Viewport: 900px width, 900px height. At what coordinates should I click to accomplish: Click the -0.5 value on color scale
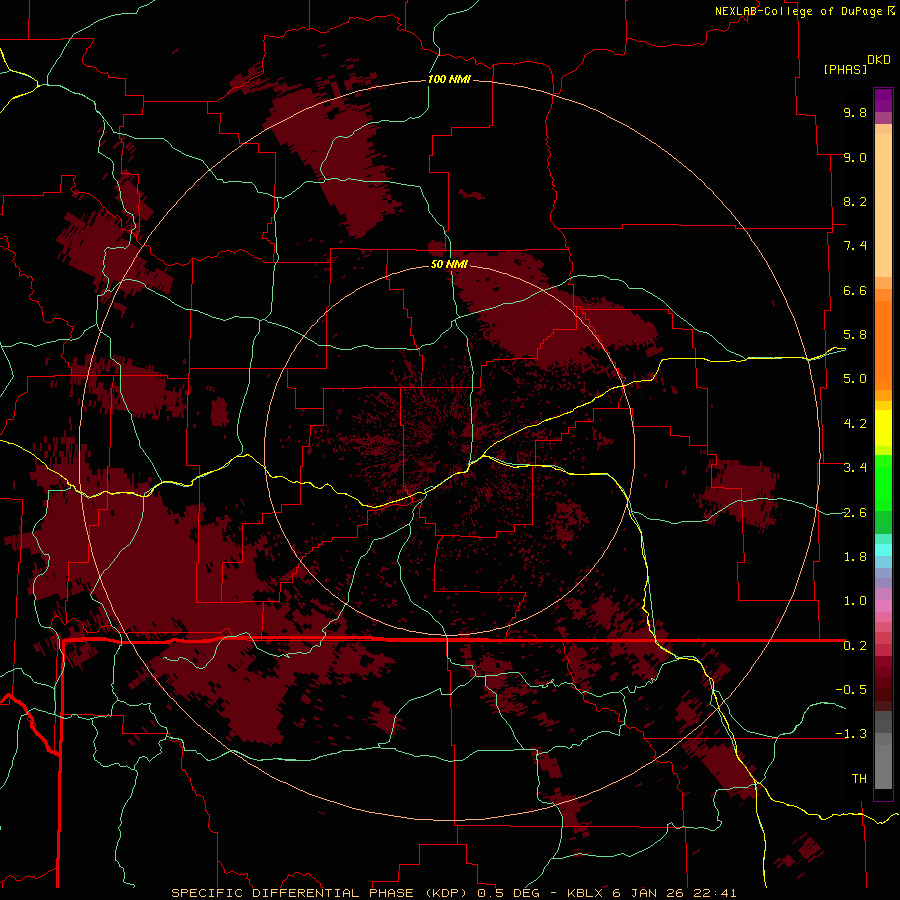[851, 690]
